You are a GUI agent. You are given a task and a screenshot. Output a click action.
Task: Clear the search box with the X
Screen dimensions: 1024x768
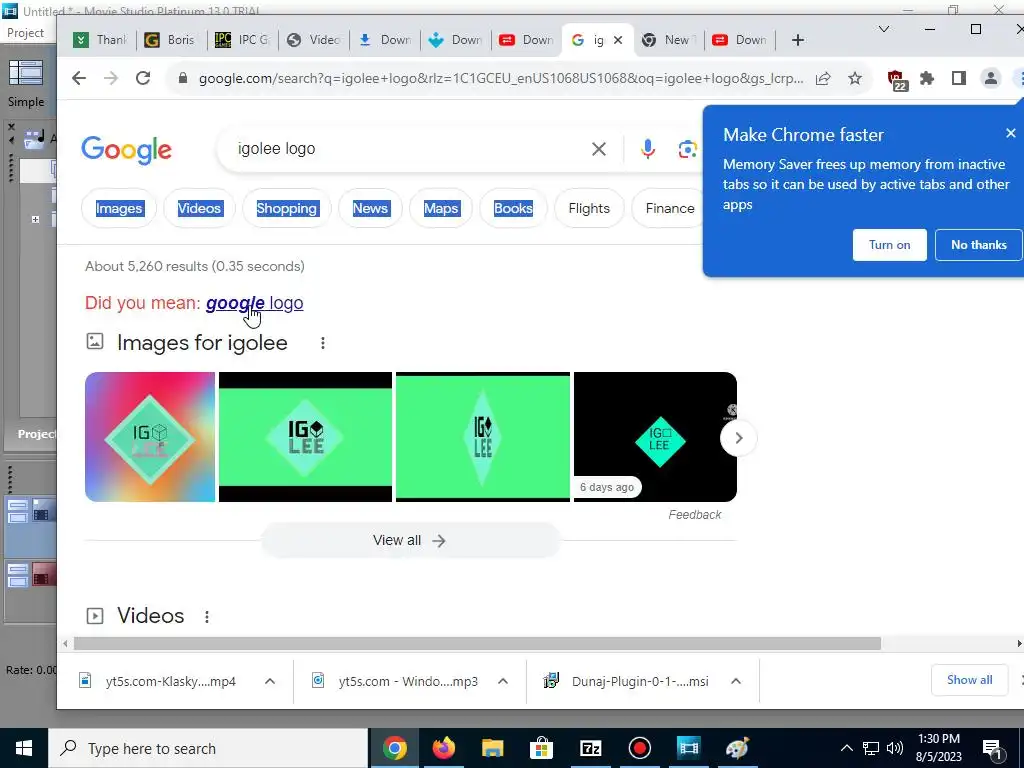598,149
